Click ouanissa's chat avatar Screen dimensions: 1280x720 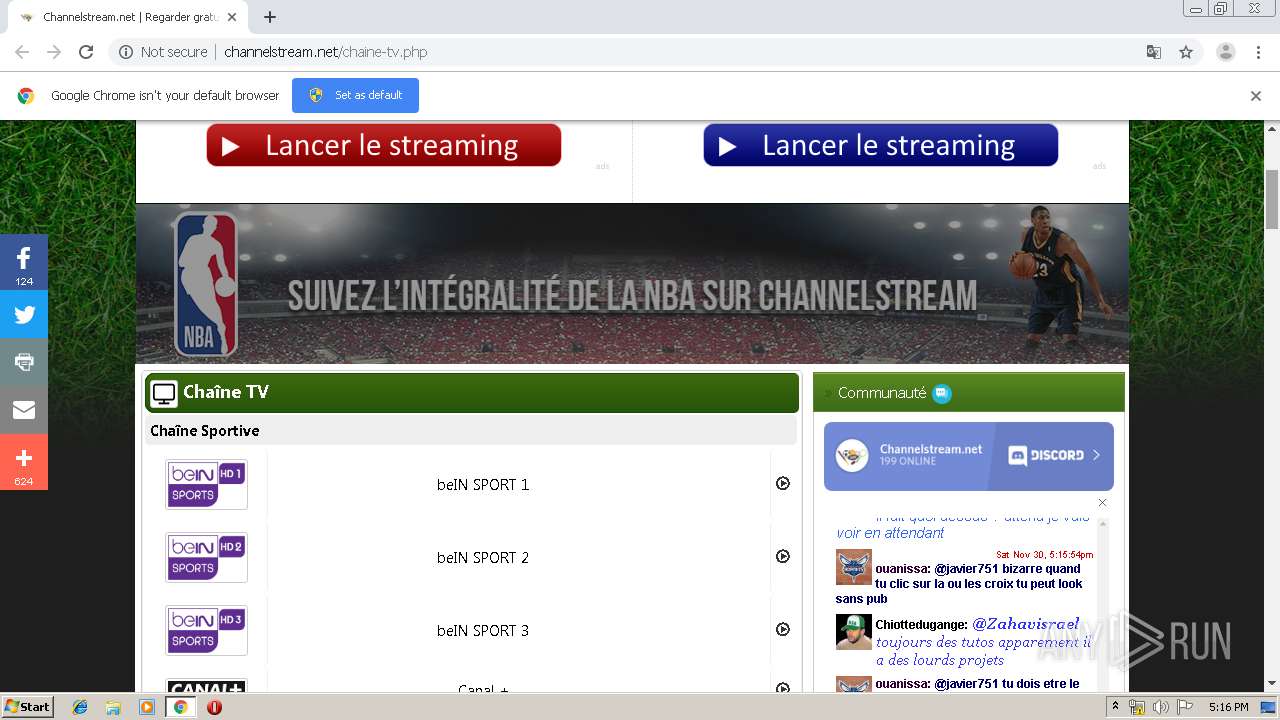pyautogui.click(x=854, y=567)
